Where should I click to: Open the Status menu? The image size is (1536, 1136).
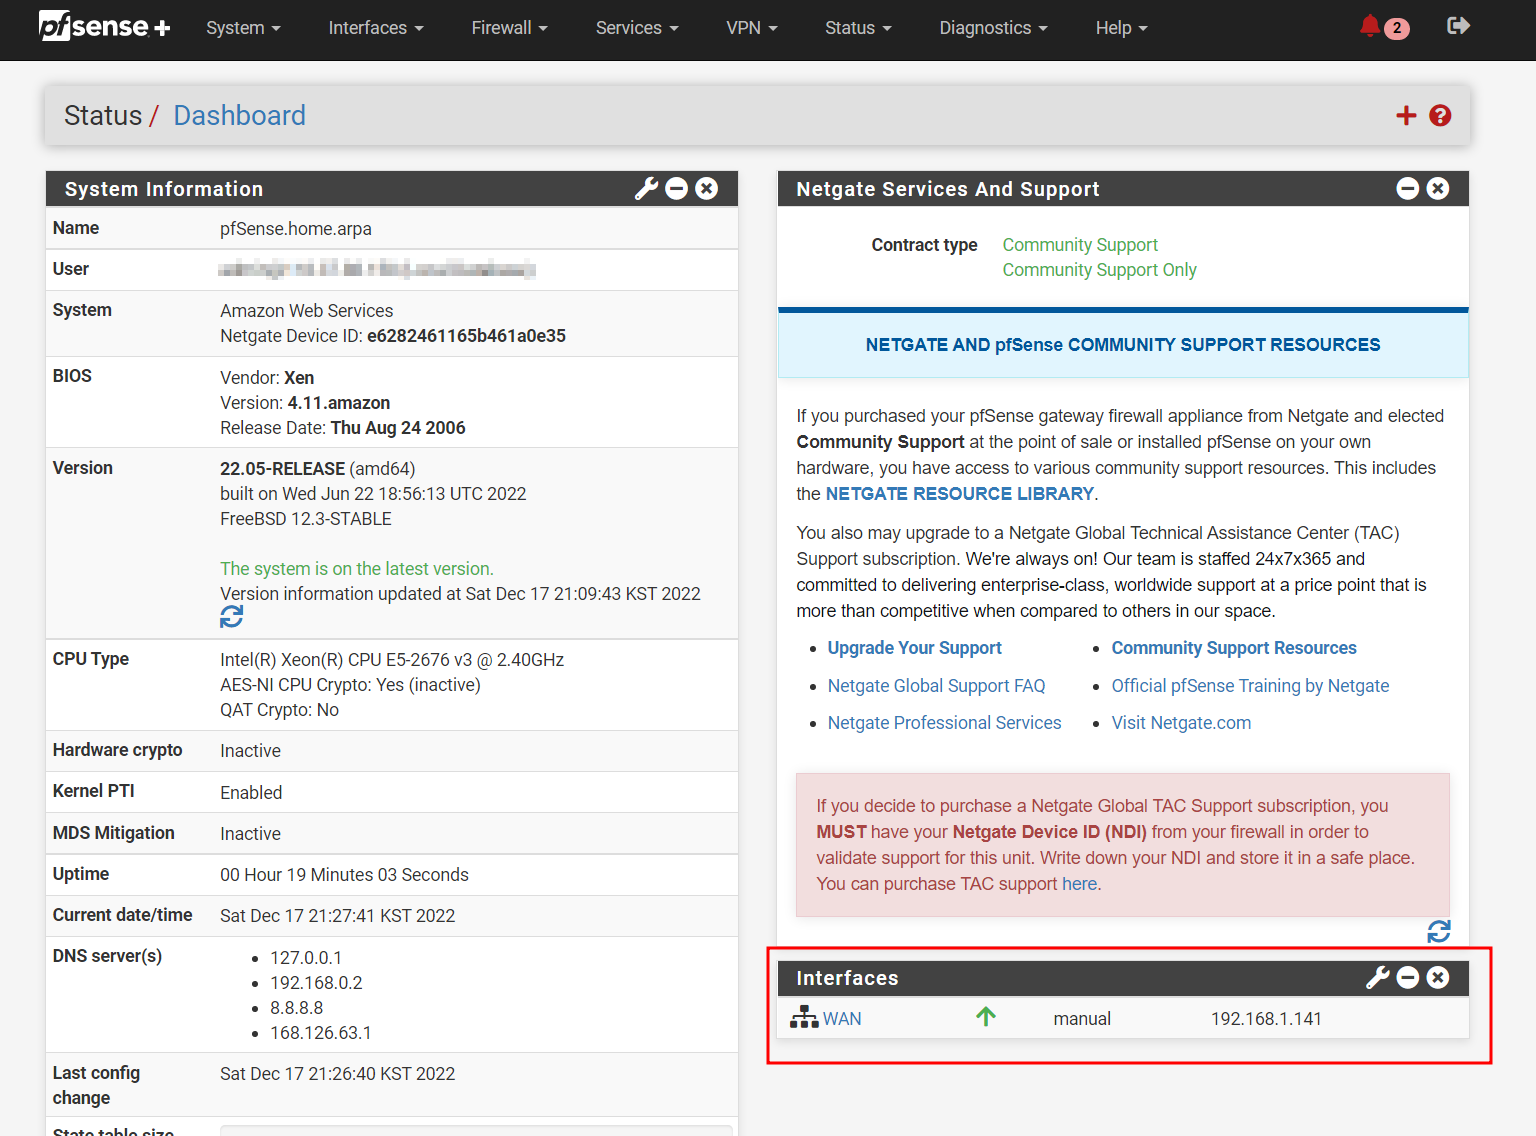click(x=858, y=28)
